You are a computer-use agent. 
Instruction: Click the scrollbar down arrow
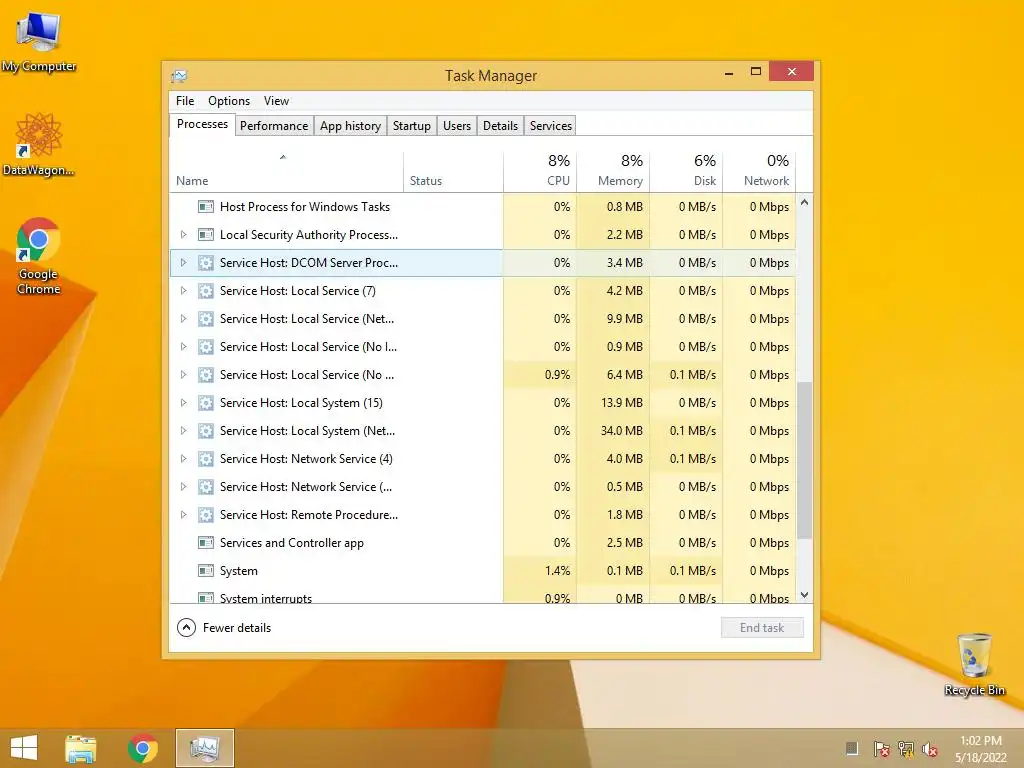(x=805, y=594)
